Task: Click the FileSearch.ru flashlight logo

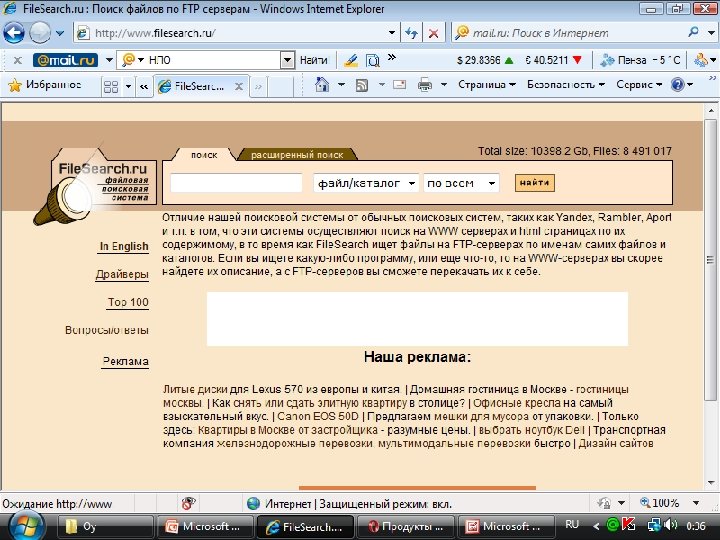Action: click(x=94, y=186)
